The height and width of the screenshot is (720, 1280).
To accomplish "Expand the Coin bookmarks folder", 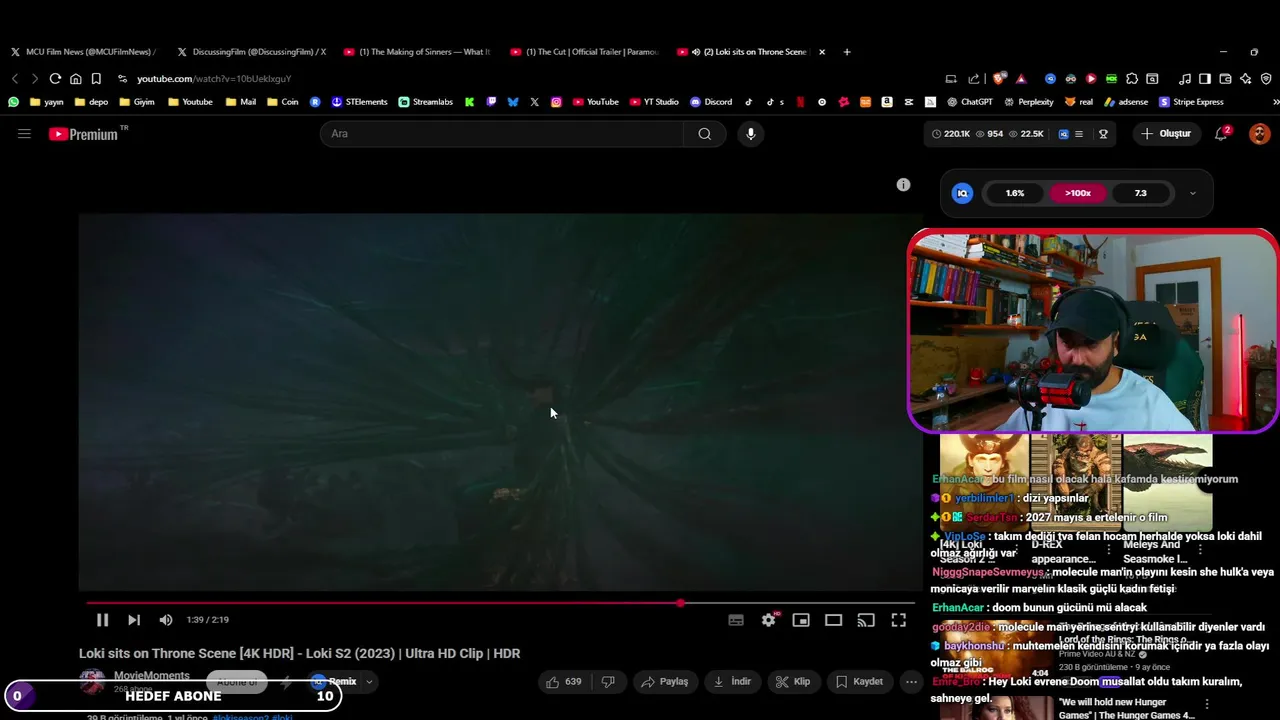I will tap(282, 102).
